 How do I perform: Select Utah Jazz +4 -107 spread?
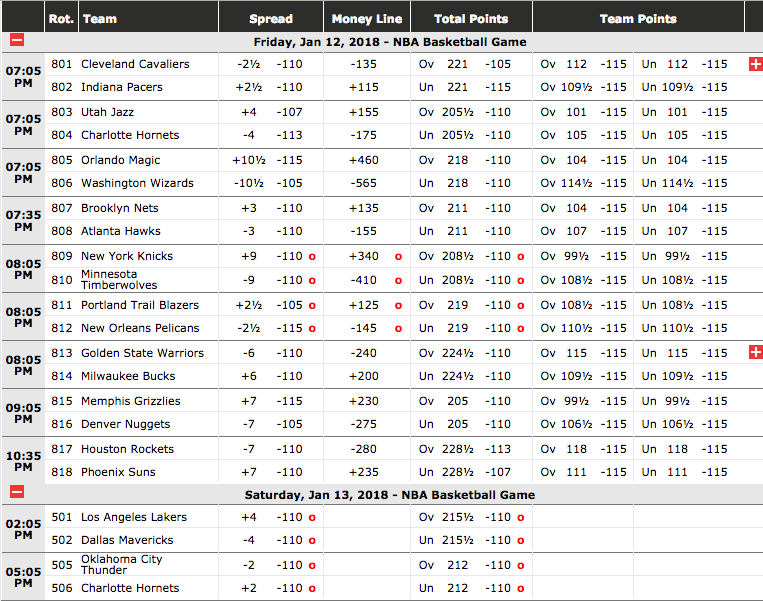tap(272, 112)
